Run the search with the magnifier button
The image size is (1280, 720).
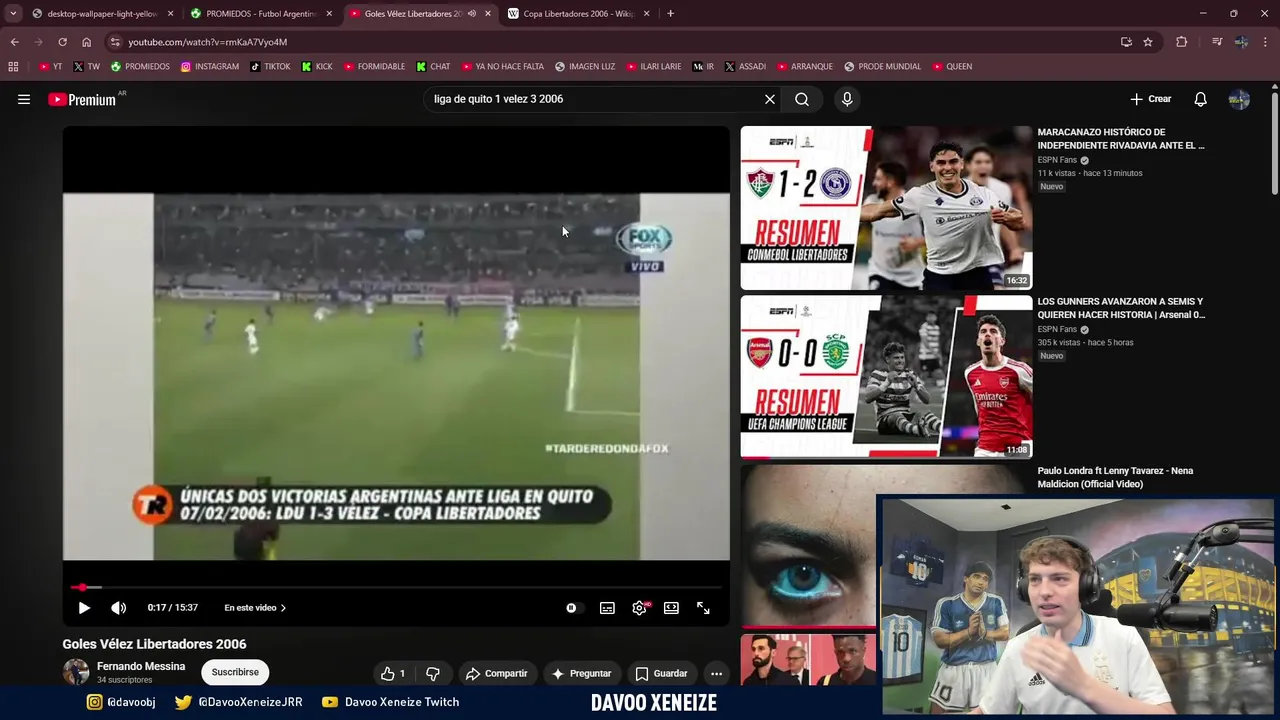pos(802,99)
